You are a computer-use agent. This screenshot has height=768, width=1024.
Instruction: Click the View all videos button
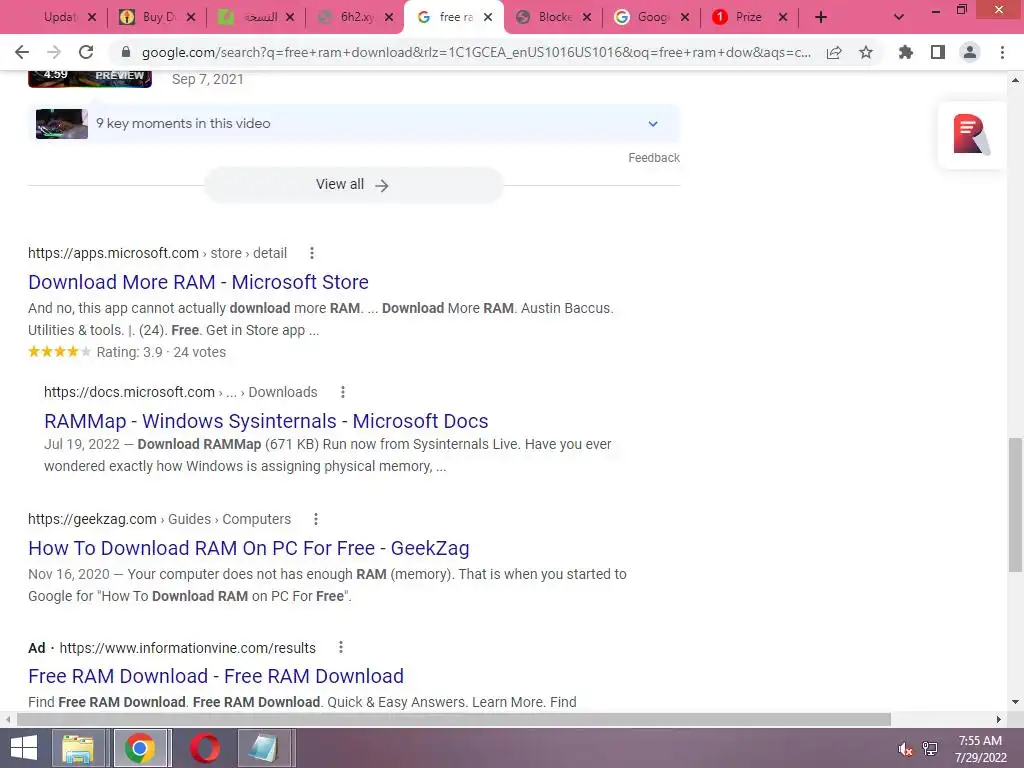[x=353, y=185]
